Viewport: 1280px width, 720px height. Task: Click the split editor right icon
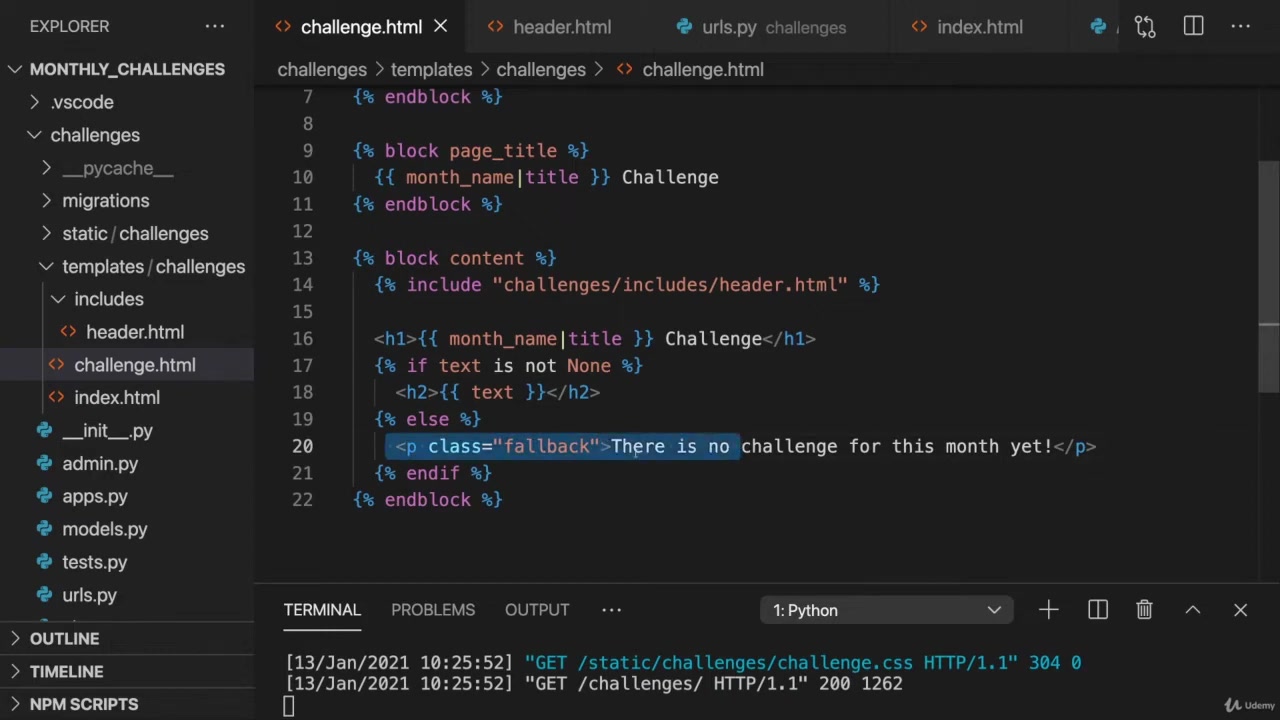(1193, 27)
